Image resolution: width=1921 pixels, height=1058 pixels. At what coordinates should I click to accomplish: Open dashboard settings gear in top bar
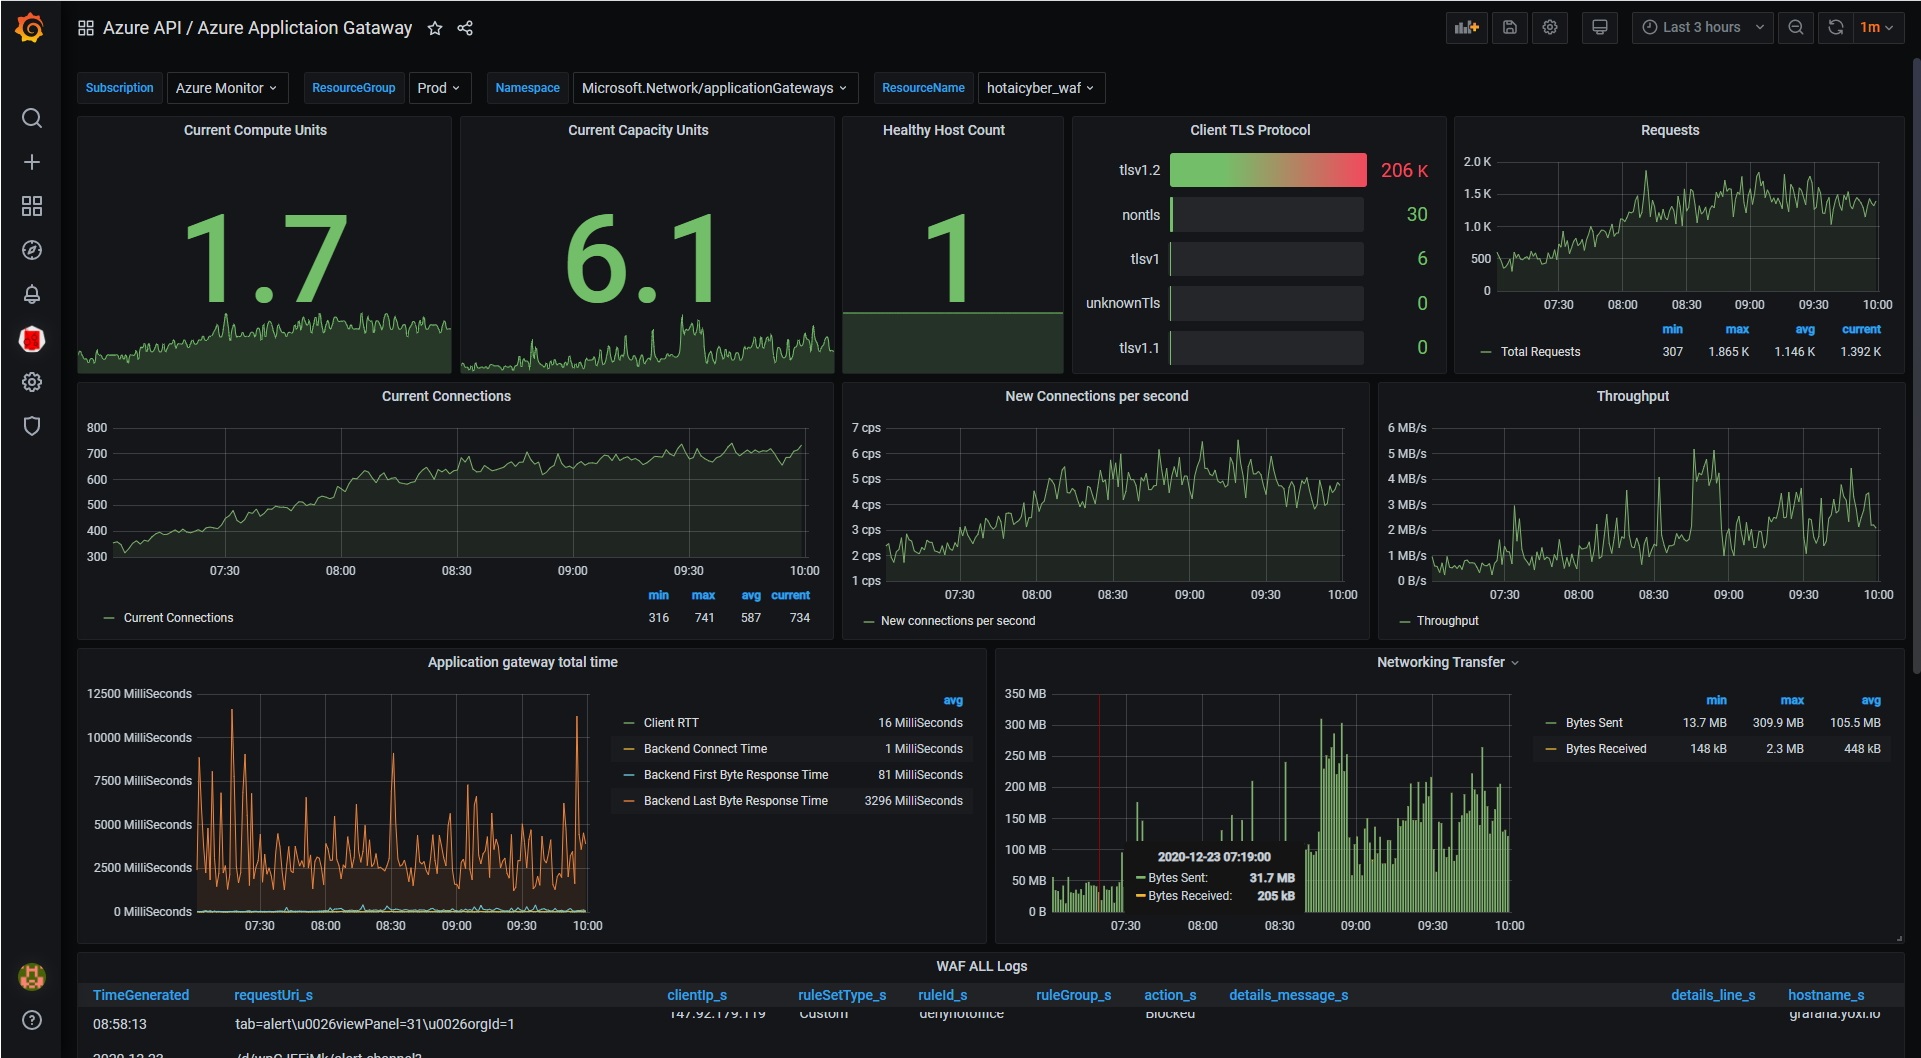[x=1550, y=28]
